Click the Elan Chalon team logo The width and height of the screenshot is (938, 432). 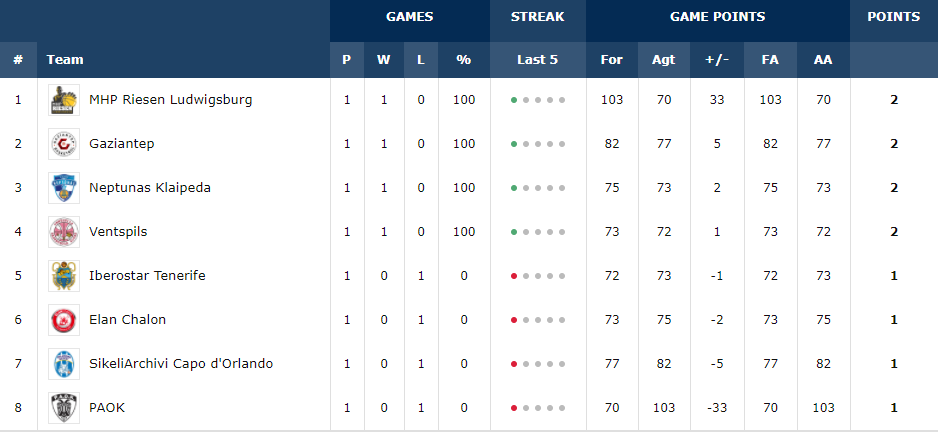[x=64, y=320]
